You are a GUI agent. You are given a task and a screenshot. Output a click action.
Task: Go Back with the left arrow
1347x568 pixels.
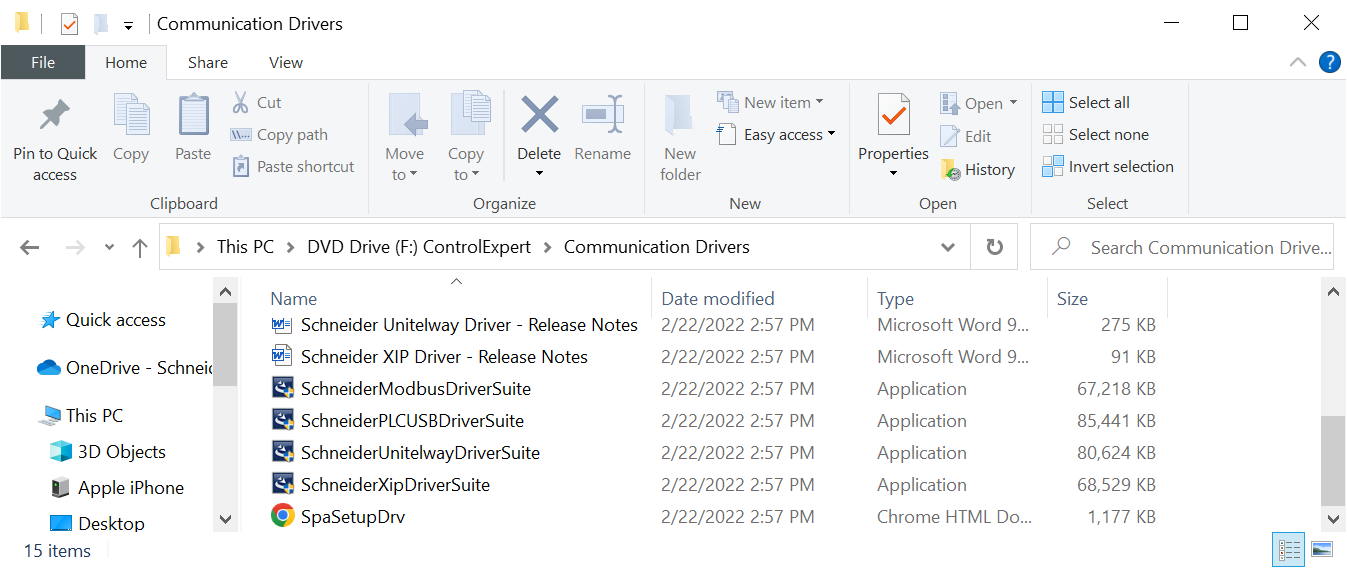[29, 247]
